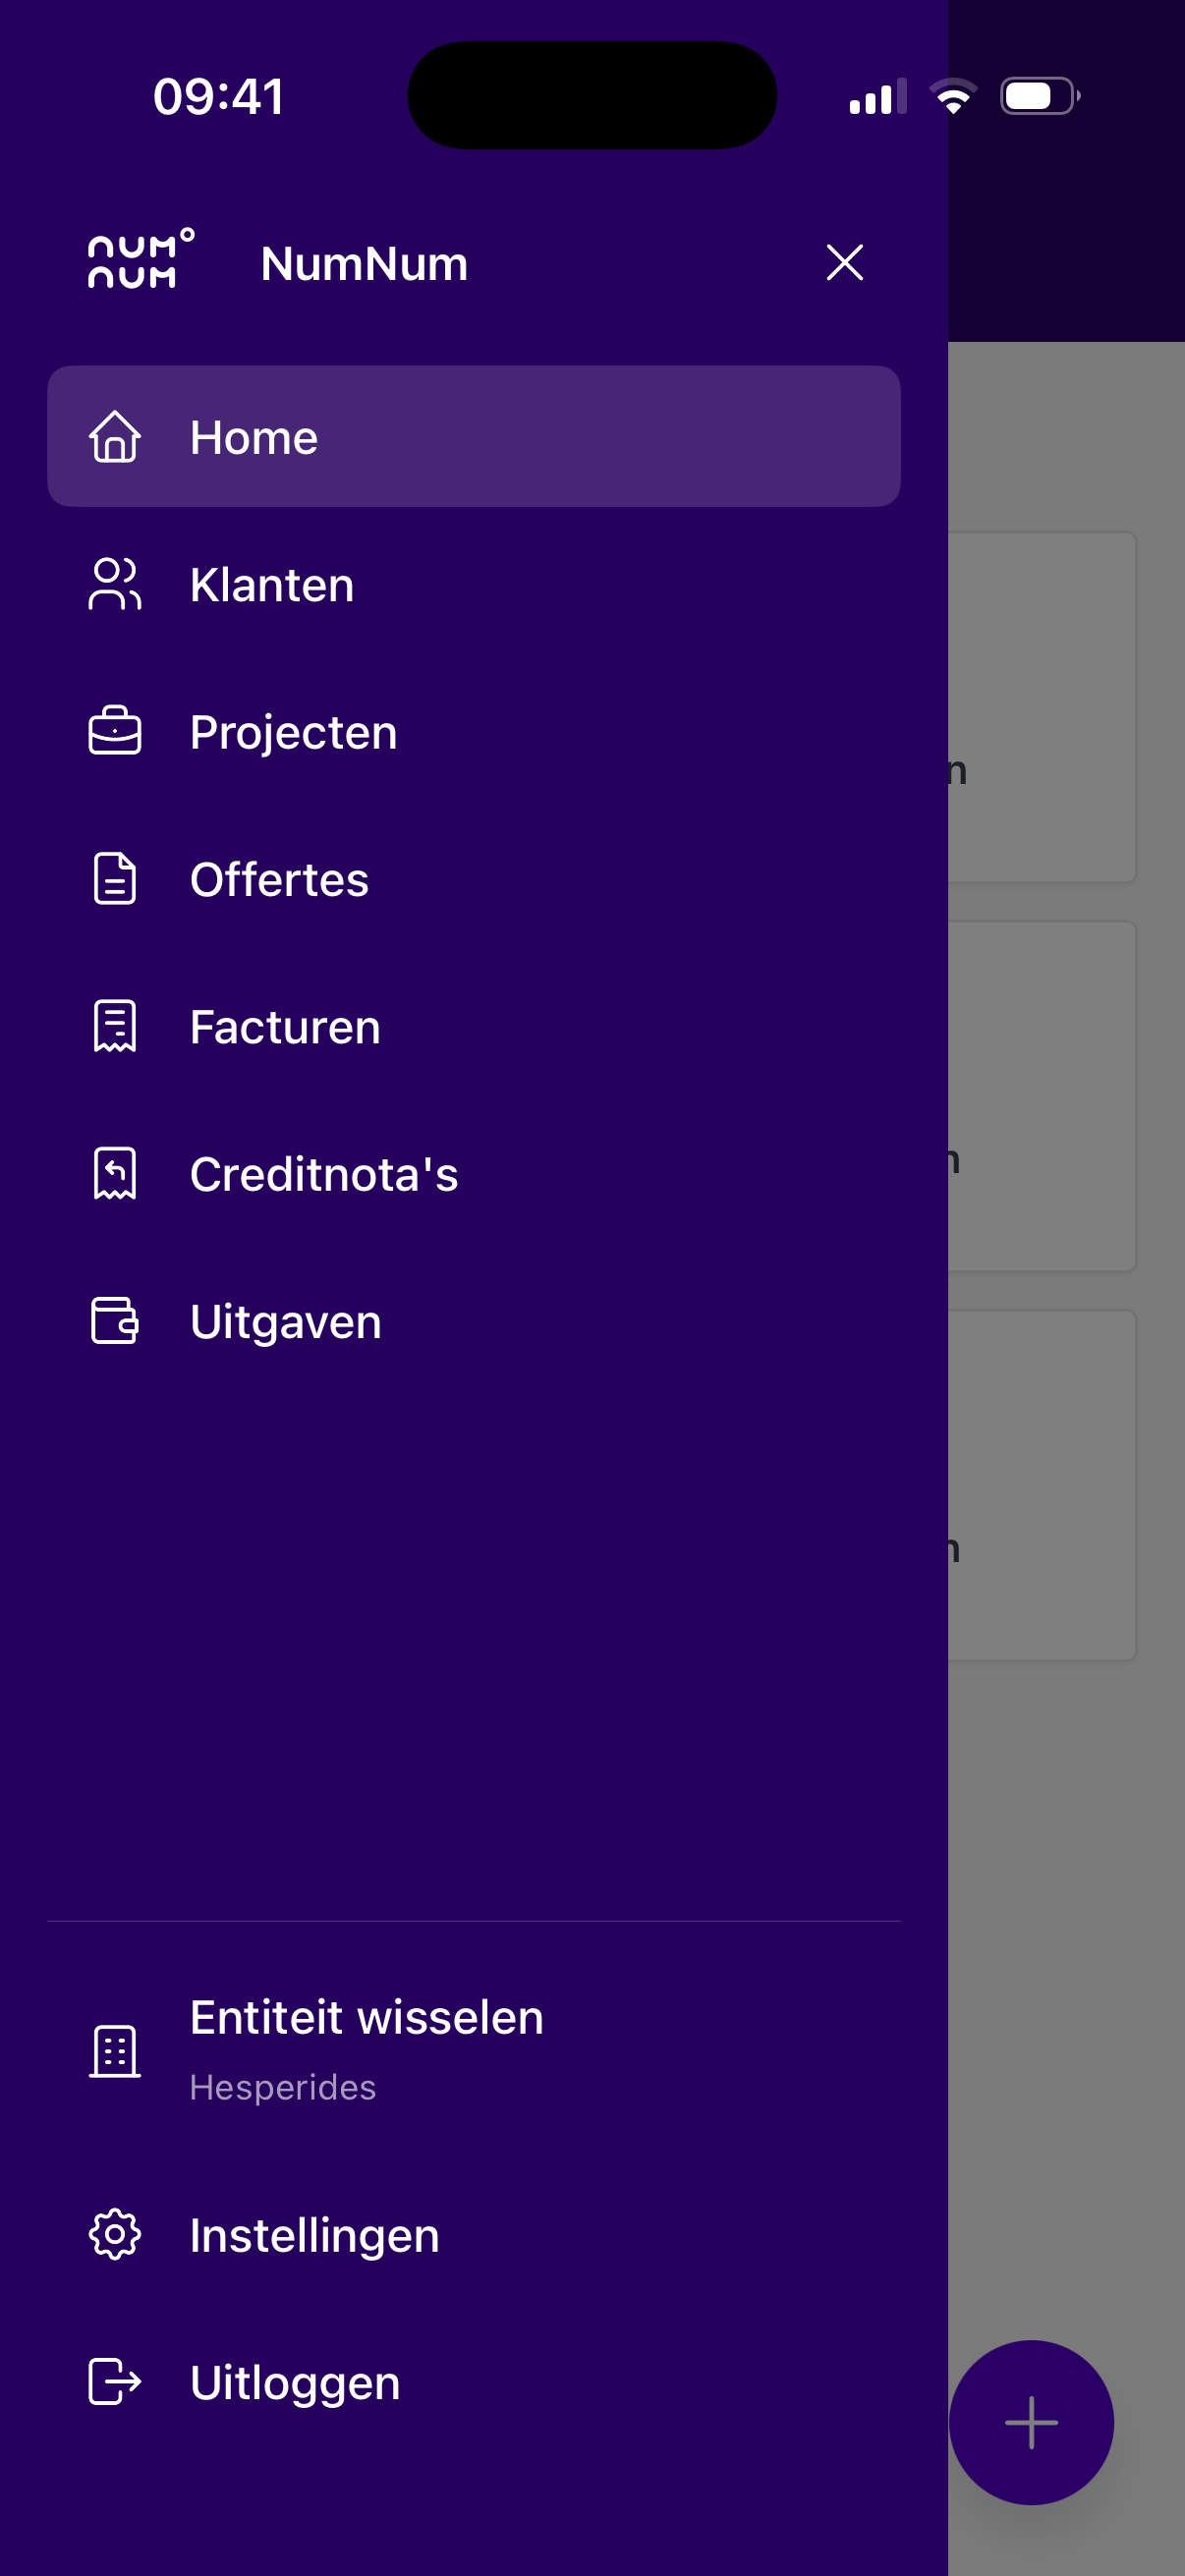Tap the Entiteit wisselen building icon

coord(115,2051)
